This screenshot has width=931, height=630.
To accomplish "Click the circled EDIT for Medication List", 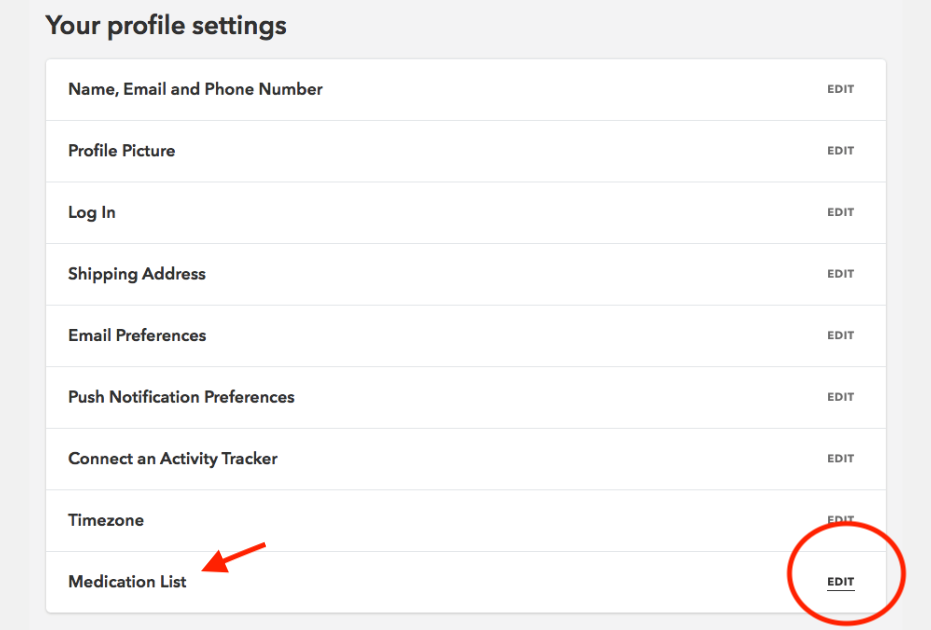I will 840,582.
